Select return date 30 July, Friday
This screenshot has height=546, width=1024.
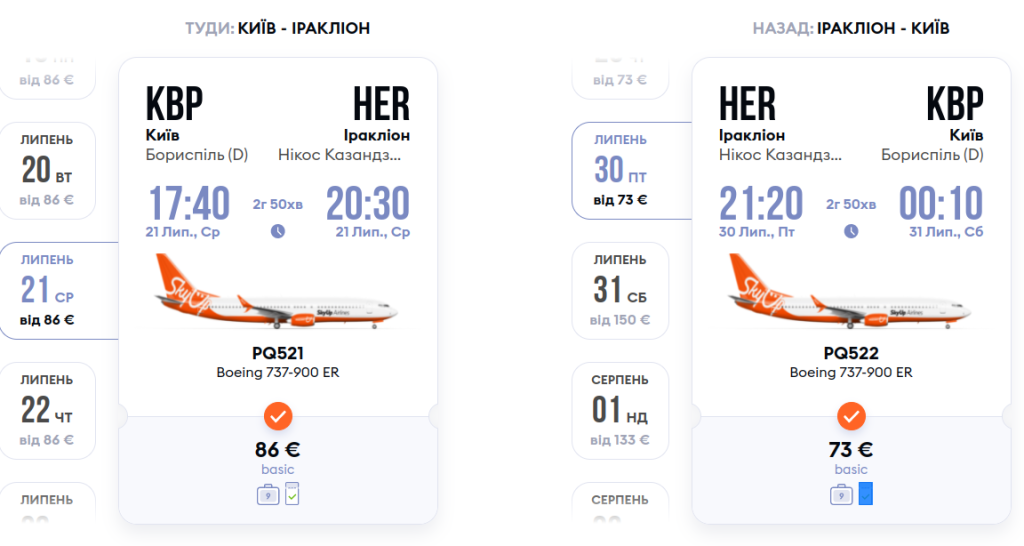point(620,171)
